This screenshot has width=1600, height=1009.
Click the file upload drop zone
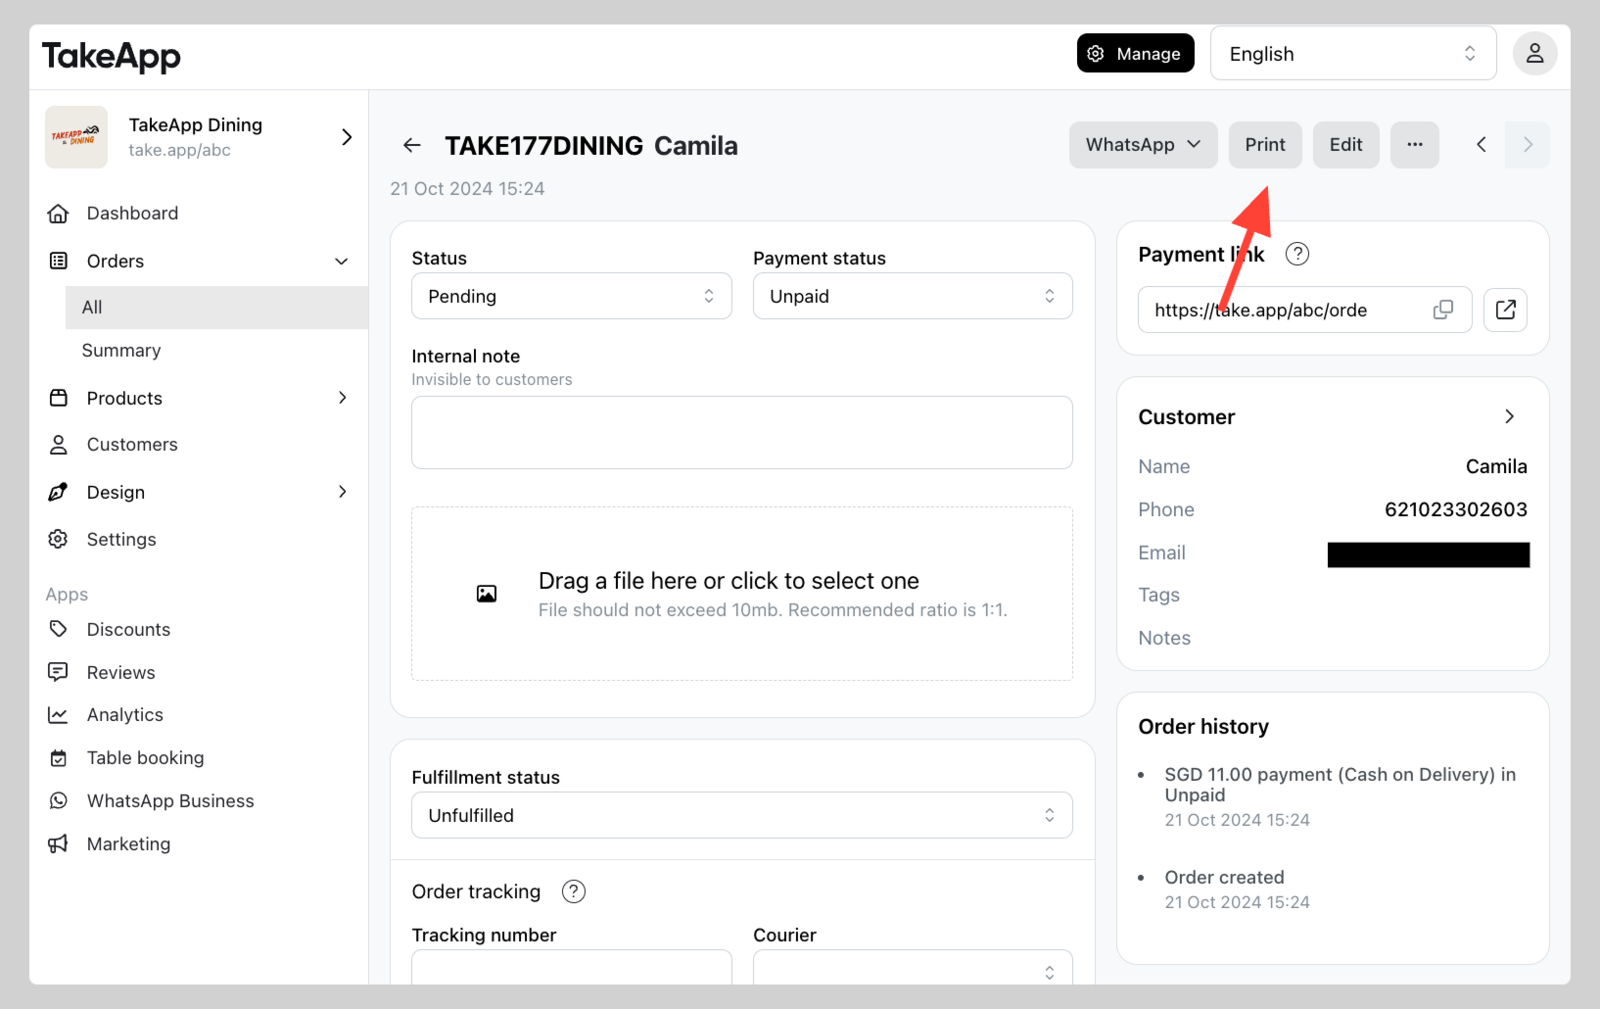click(x=742, y=594)
